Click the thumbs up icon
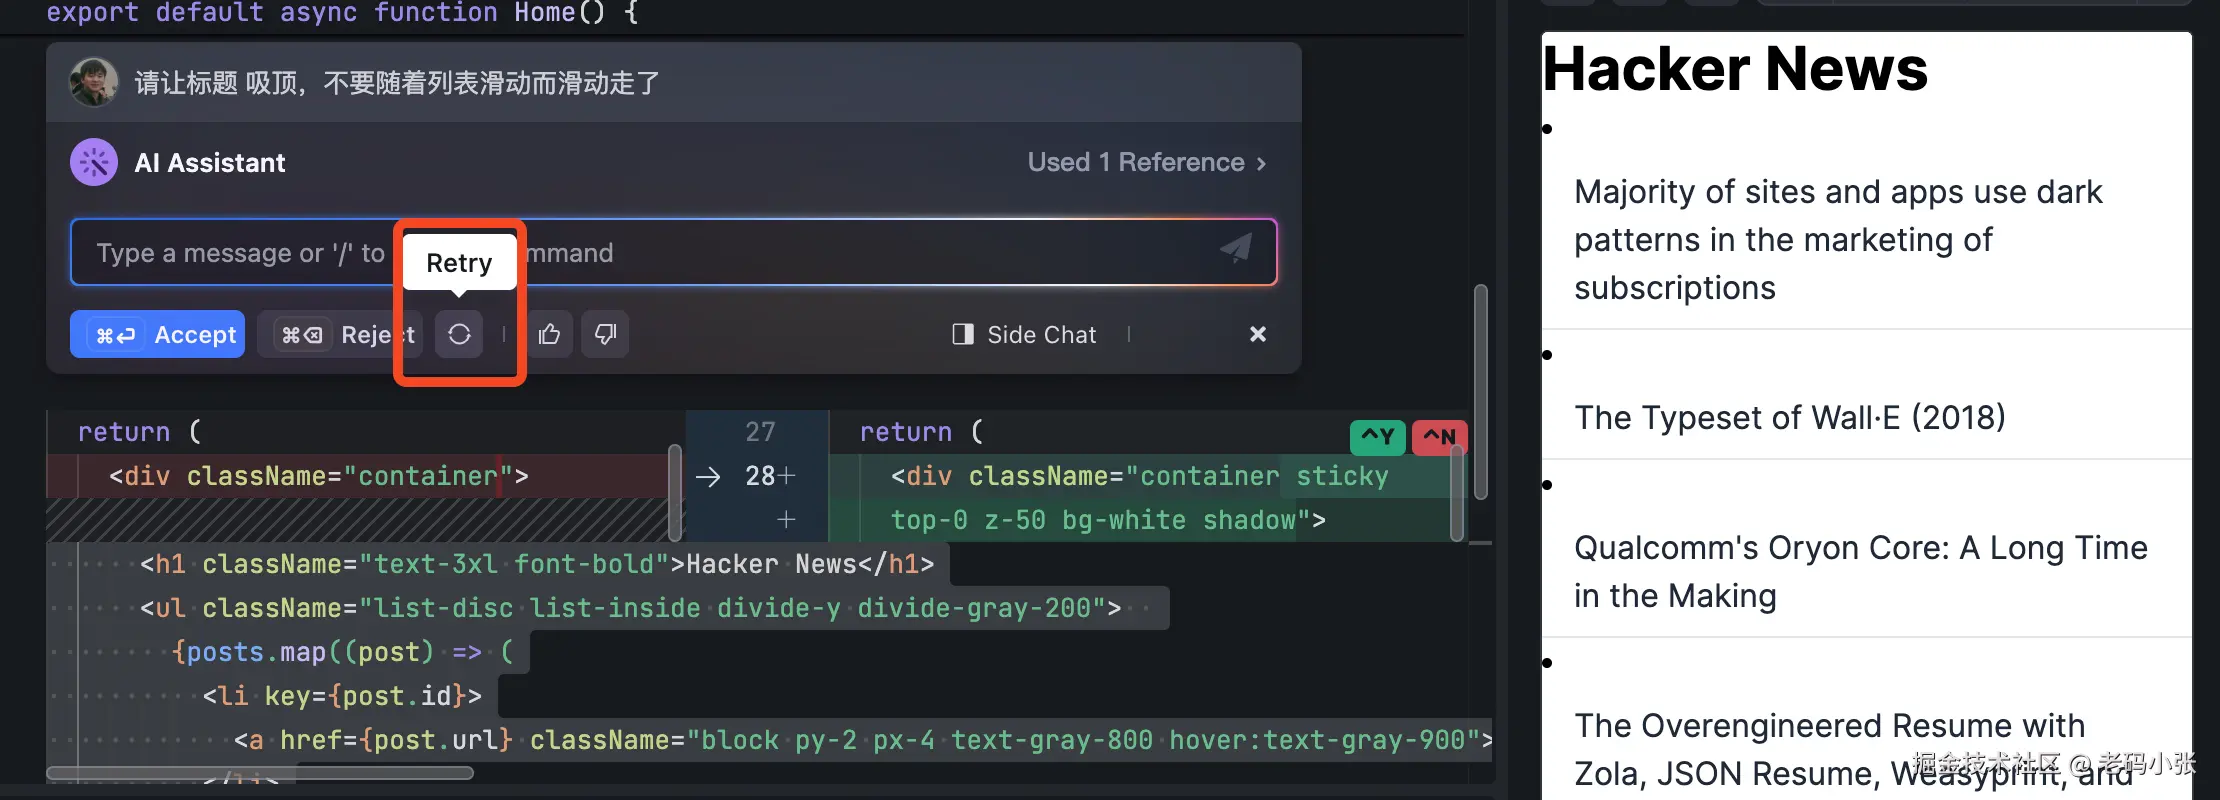Image resolution: width=2220 pixels, height=800 pixels. pyautogui.click(x=549, y=334)
